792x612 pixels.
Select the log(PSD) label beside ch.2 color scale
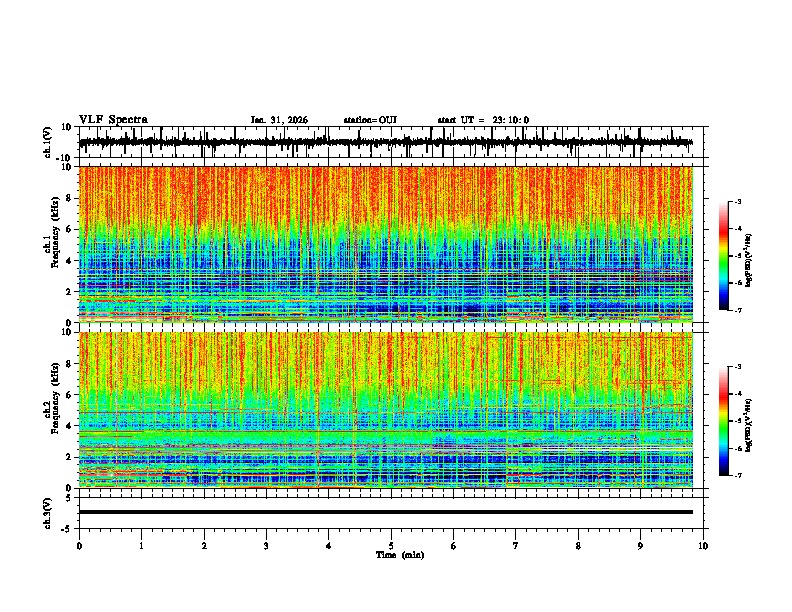coord(749,426)
